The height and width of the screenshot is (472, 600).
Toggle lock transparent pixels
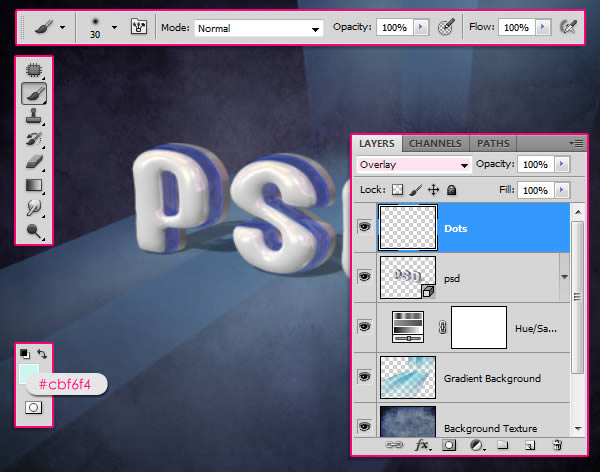pos(397,189)
